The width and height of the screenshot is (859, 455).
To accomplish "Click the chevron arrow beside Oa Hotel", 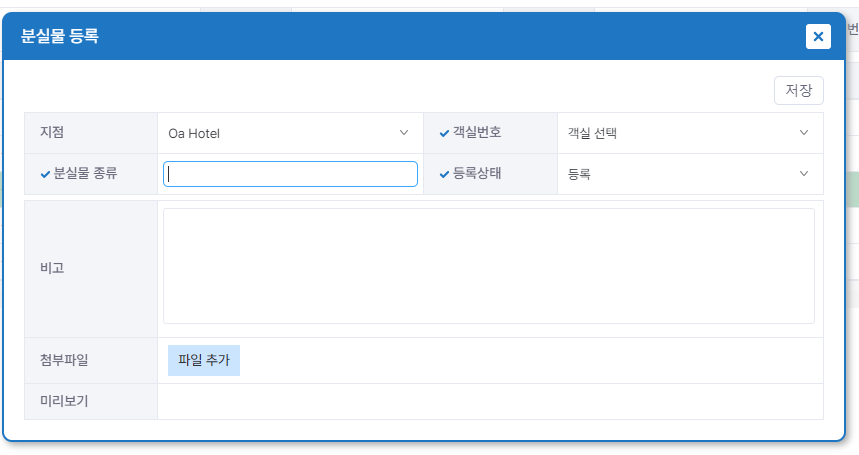I will tap(404, 133).
